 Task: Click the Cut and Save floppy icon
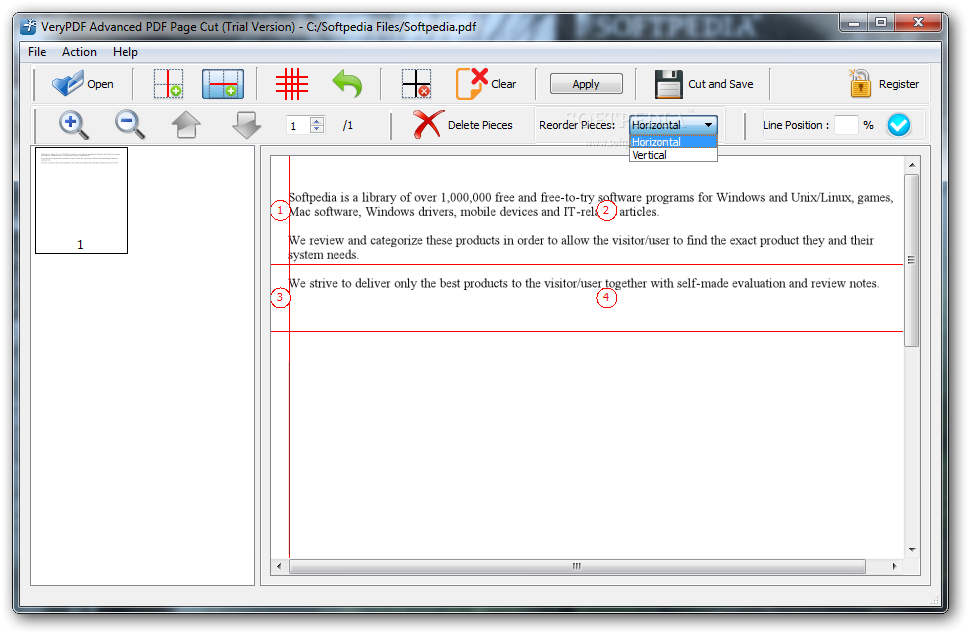[669, 84]
